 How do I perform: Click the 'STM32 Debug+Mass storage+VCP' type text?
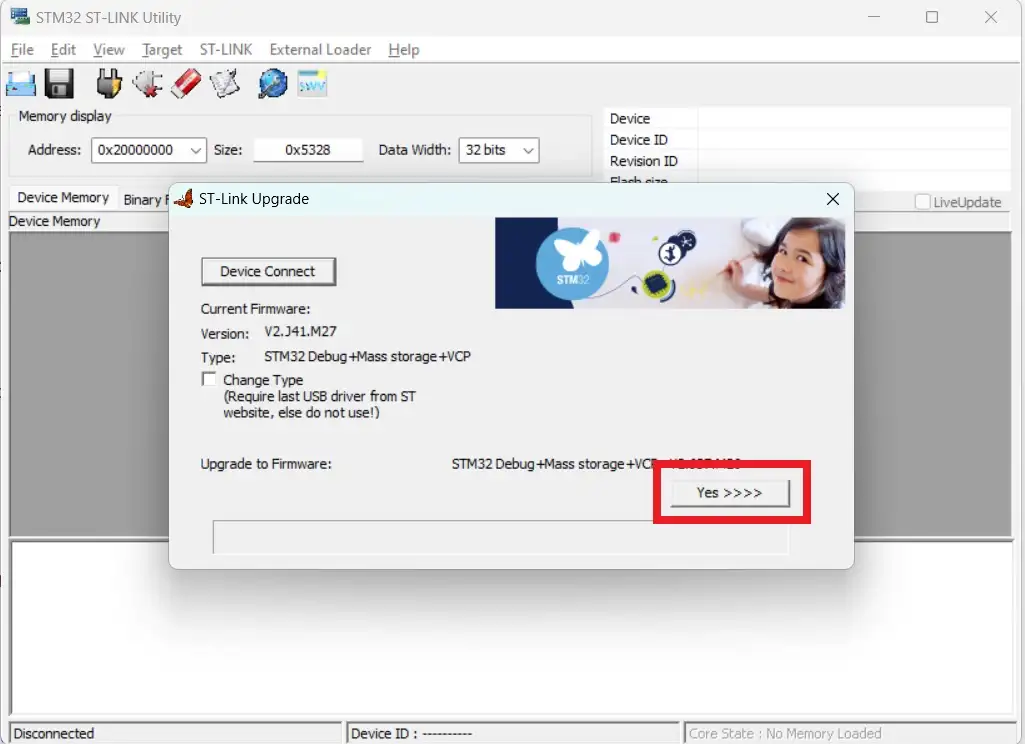pos(367,356)
